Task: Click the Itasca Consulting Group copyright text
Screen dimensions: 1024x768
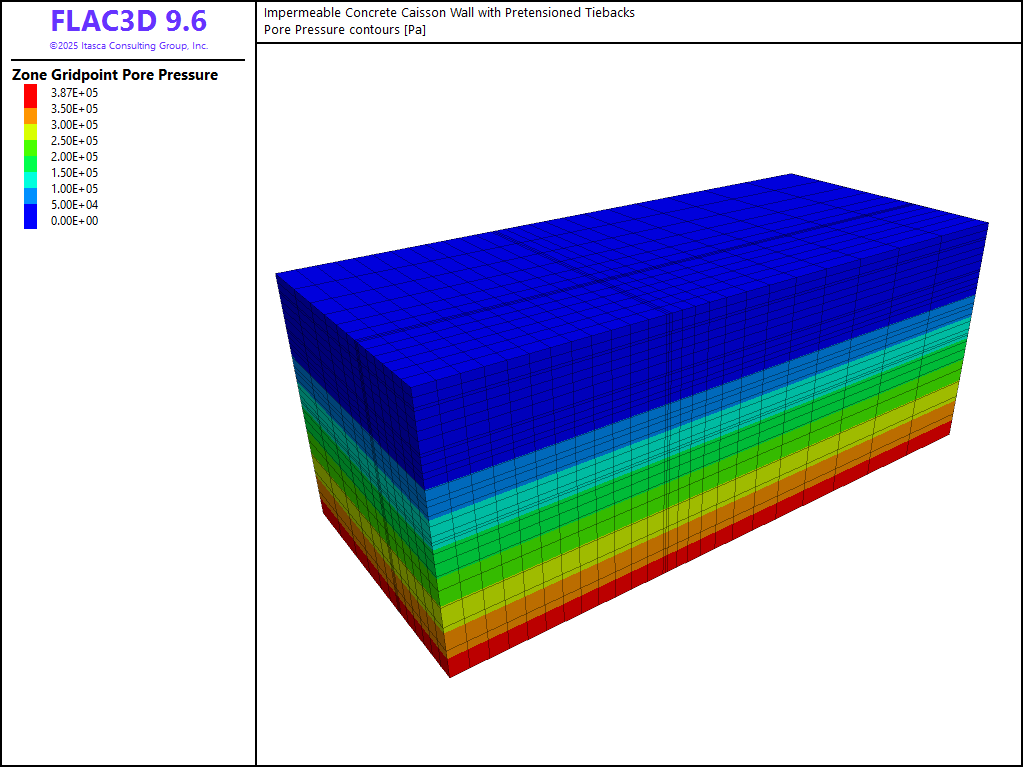Action: pos(128,46)
